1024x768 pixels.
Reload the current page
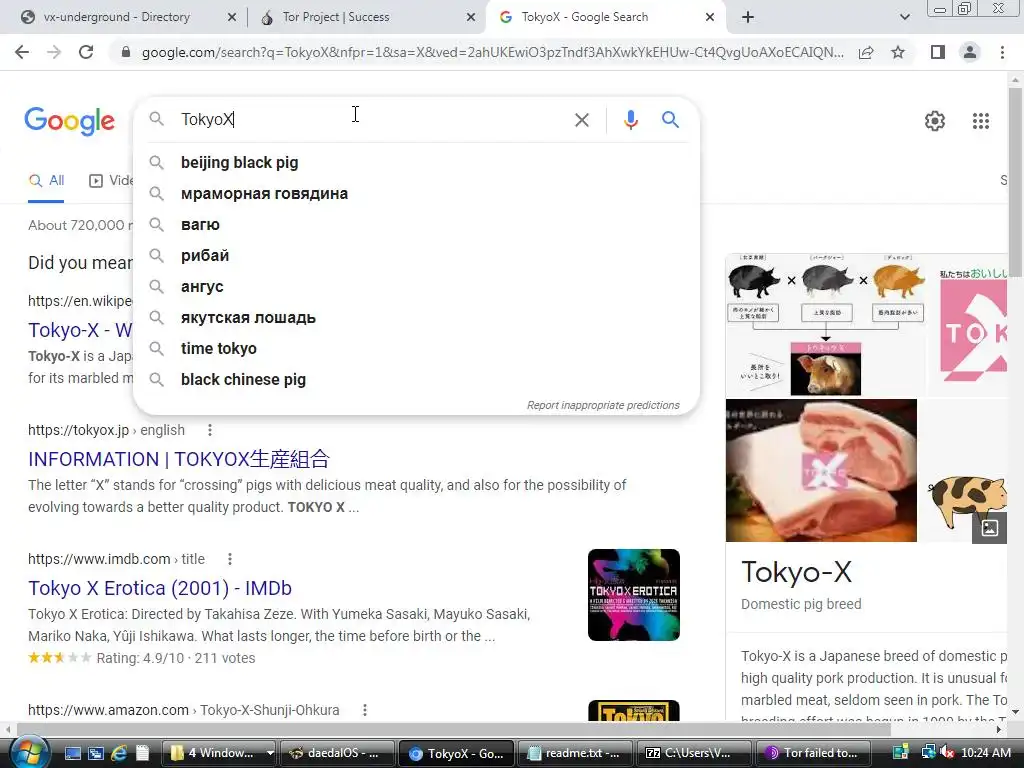coord(86,52)
